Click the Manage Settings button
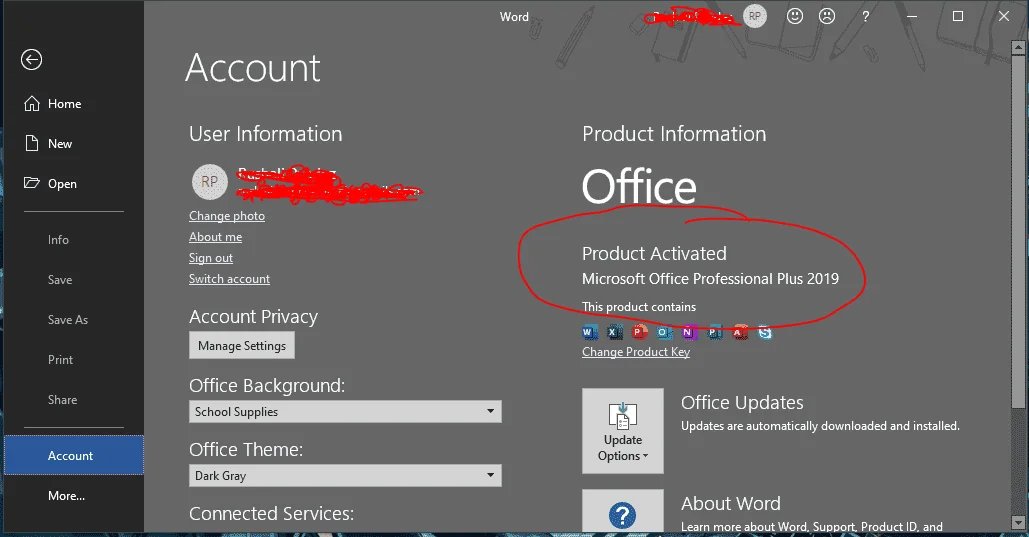 point(242,345)
